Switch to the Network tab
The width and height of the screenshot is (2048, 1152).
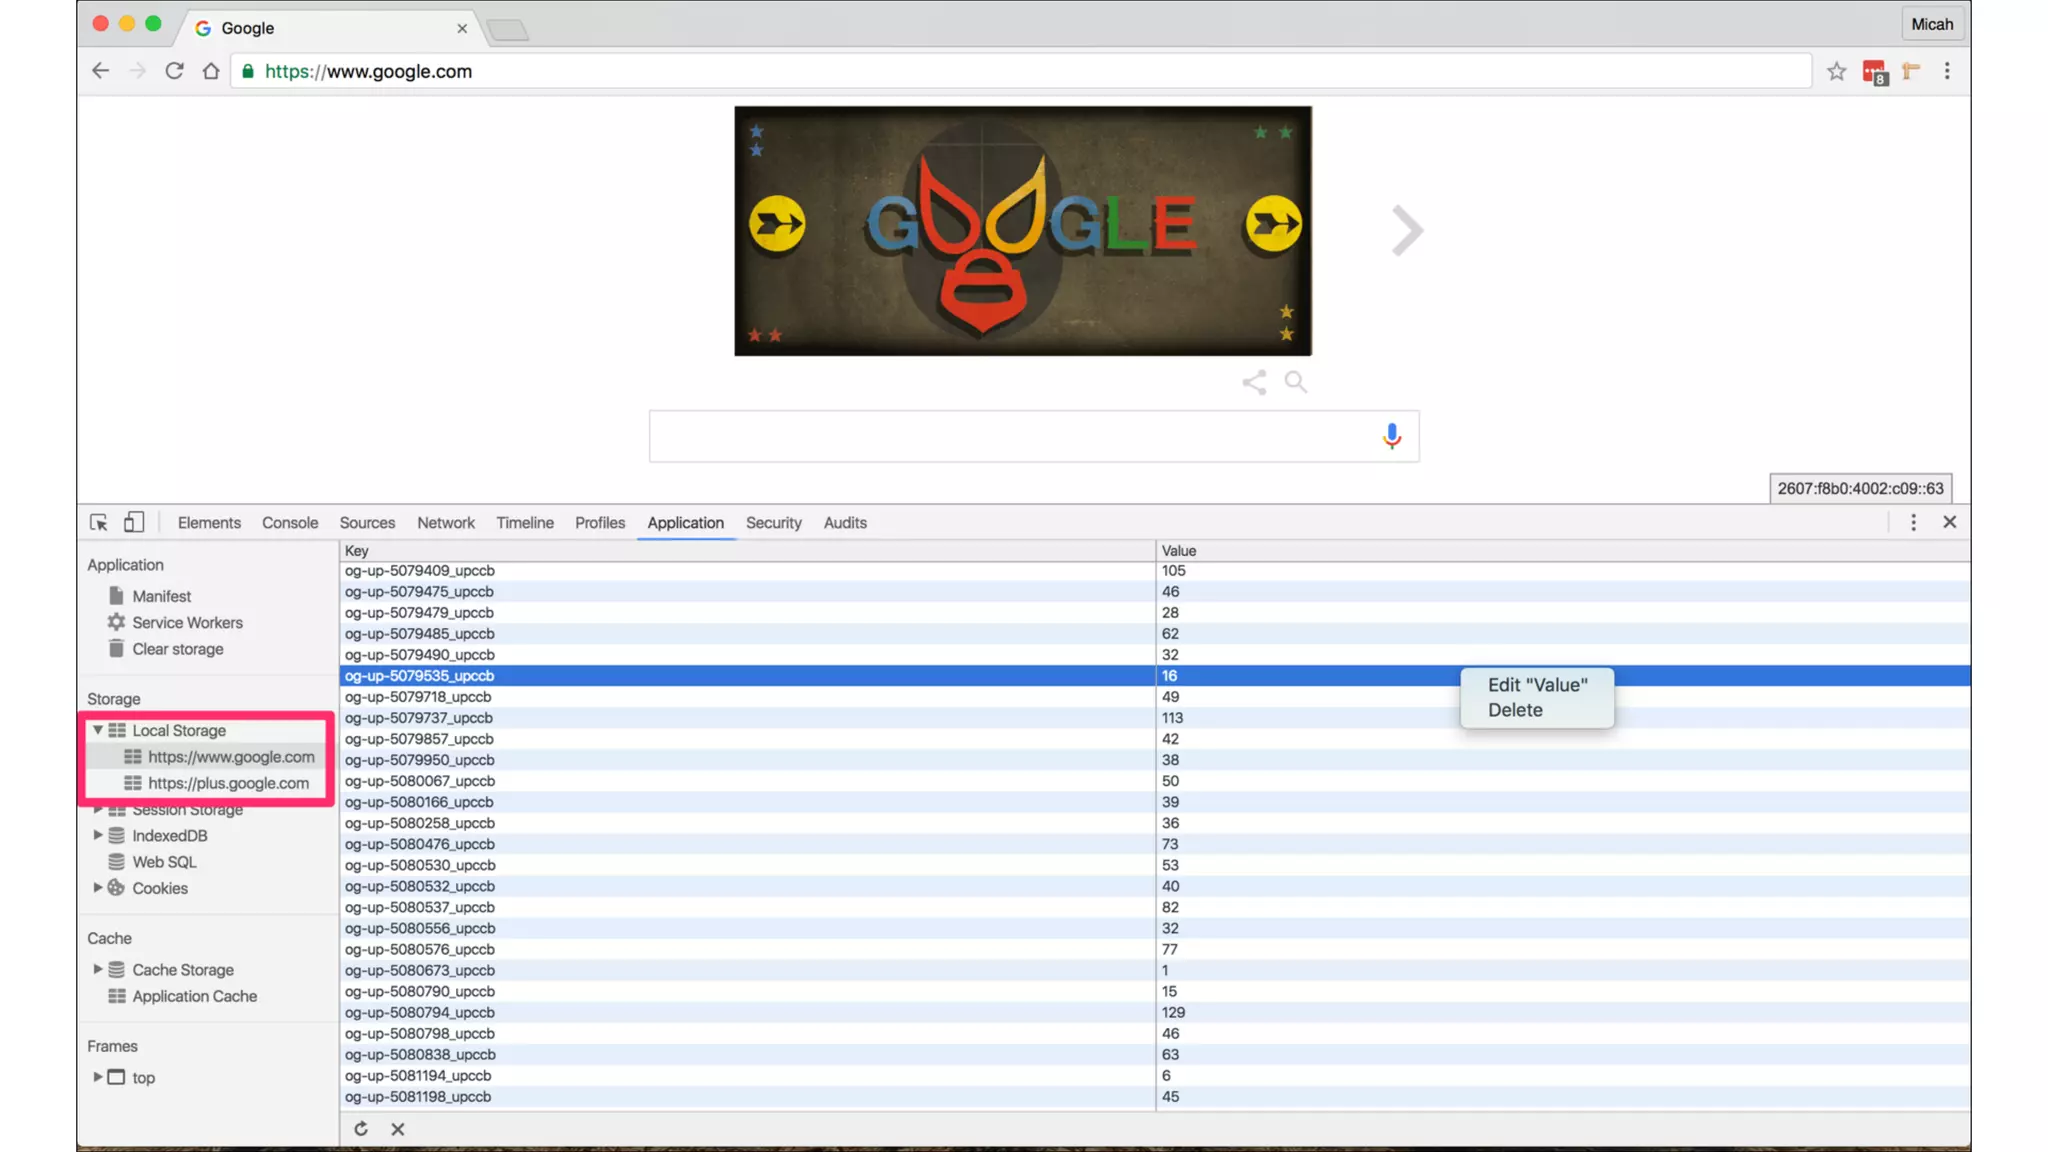(445, 523)
